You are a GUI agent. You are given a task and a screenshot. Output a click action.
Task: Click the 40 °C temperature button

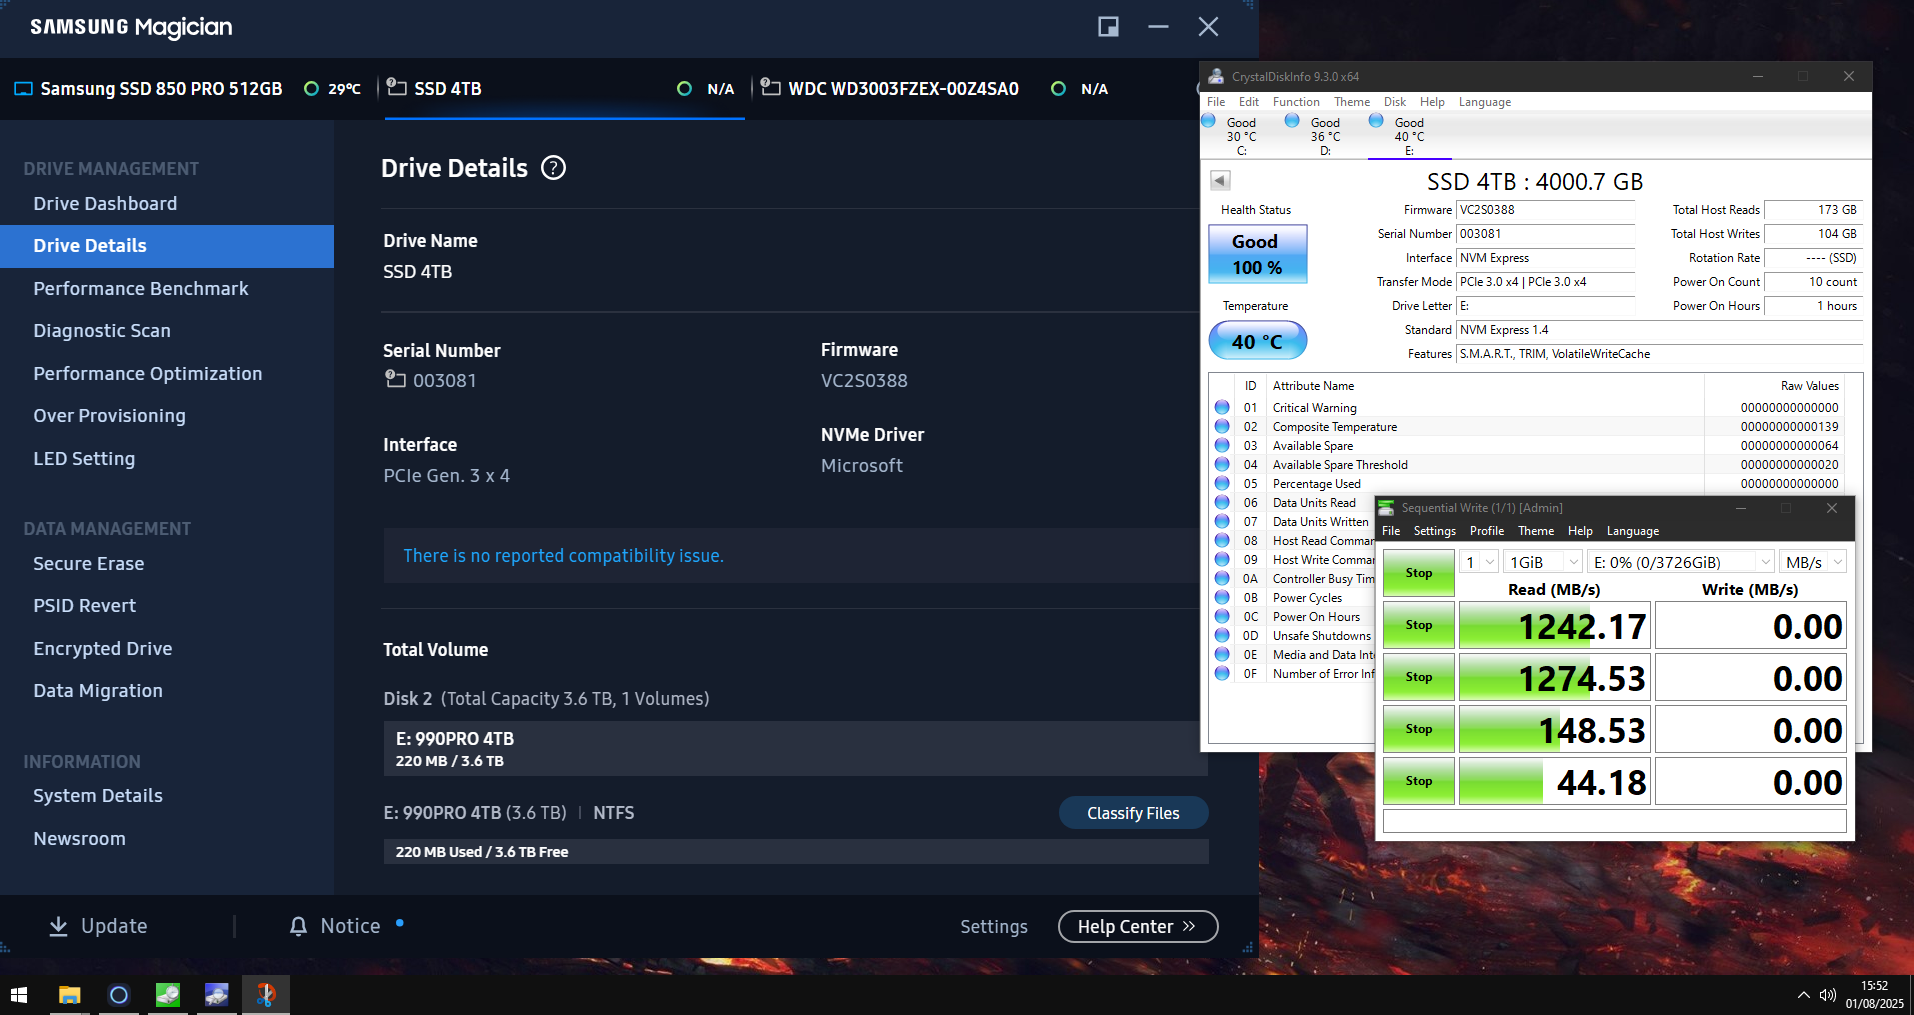point(1257,341)
